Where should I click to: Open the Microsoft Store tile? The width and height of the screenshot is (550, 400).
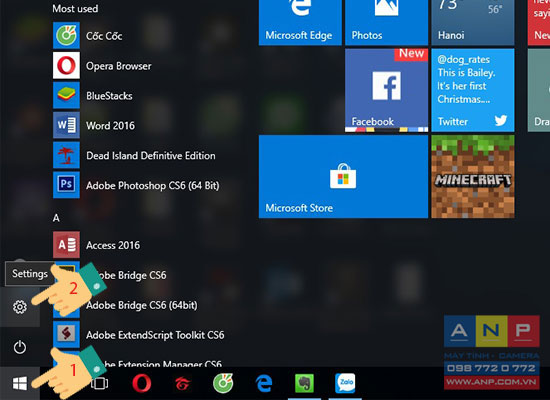pos(343,176)
